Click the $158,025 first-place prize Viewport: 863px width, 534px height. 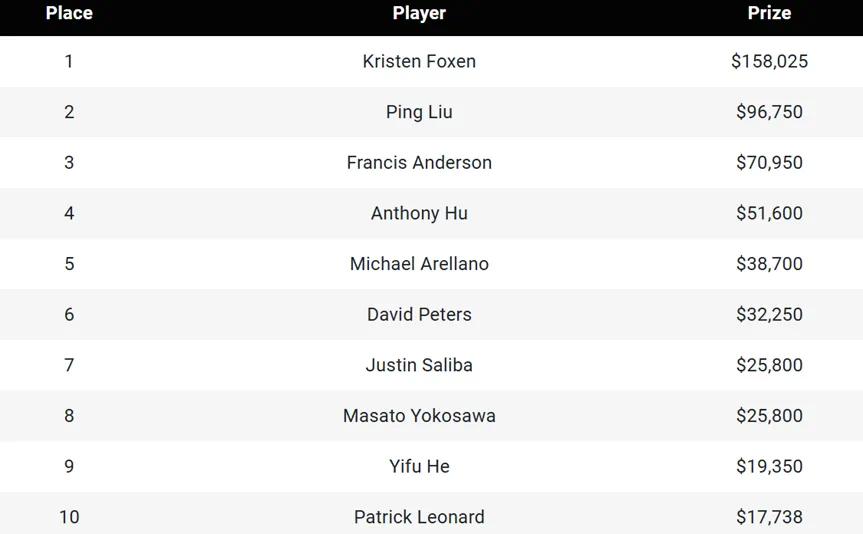769,61
